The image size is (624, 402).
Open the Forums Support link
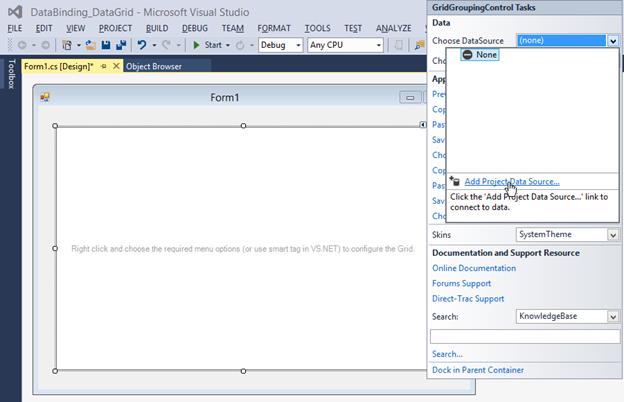pyautogui.click(x=461, y=283)
